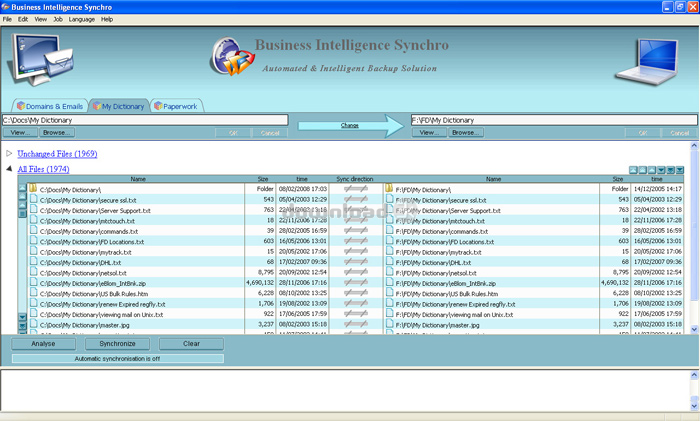Viewport: 700px width, 421px height.
Task: Click the sync direction icon for commands.txt
Action: [x=358, y=230]
